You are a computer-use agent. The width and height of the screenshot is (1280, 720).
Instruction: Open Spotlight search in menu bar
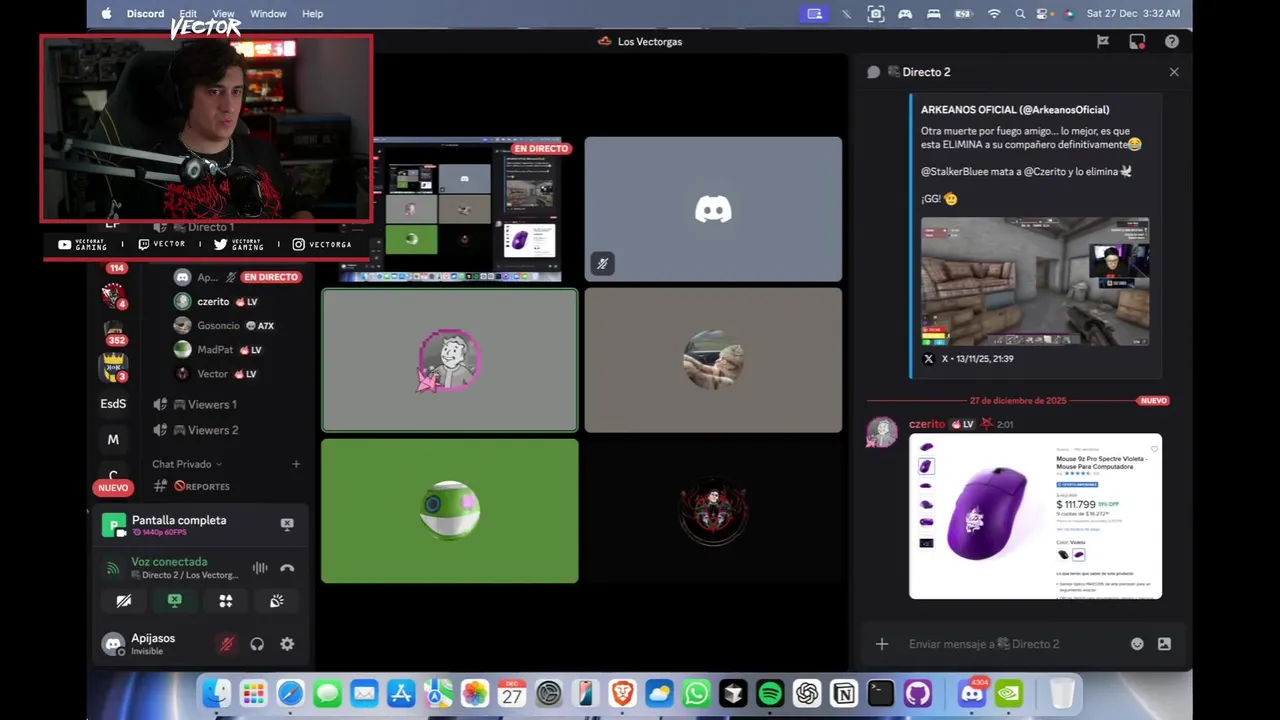pyautogui.click(x=1020, y=14)
